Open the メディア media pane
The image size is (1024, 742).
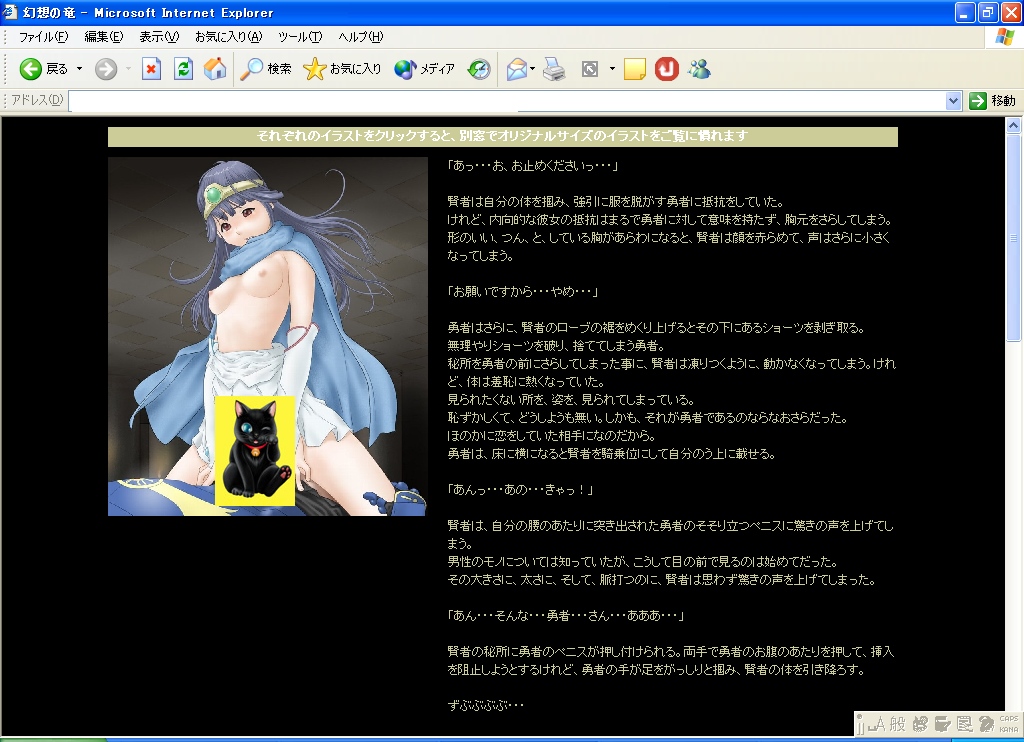coord(424,69)
